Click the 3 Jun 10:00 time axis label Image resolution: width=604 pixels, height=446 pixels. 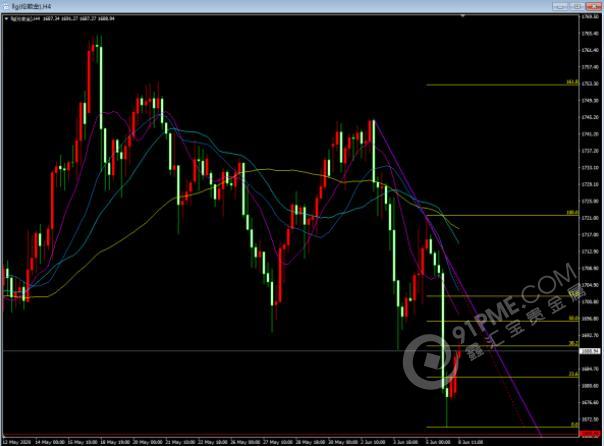click(405, 439)
